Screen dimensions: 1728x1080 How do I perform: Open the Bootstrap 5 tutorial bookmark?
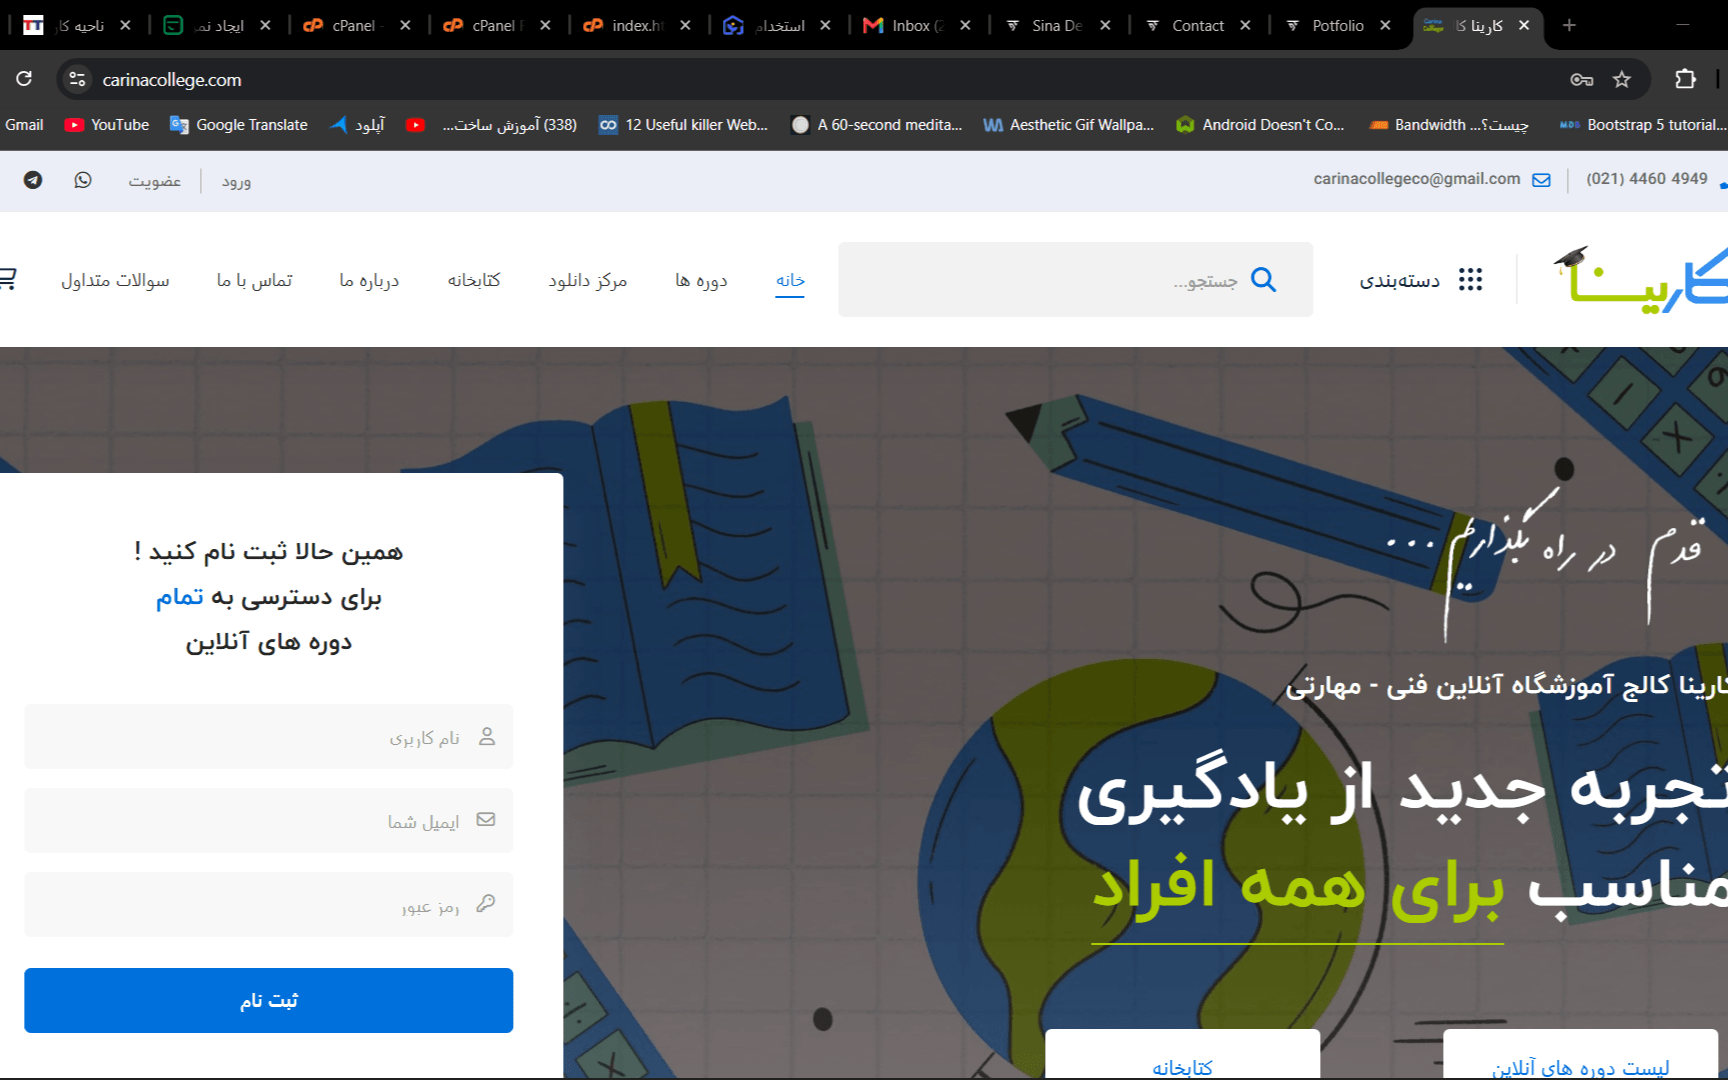1643,125
